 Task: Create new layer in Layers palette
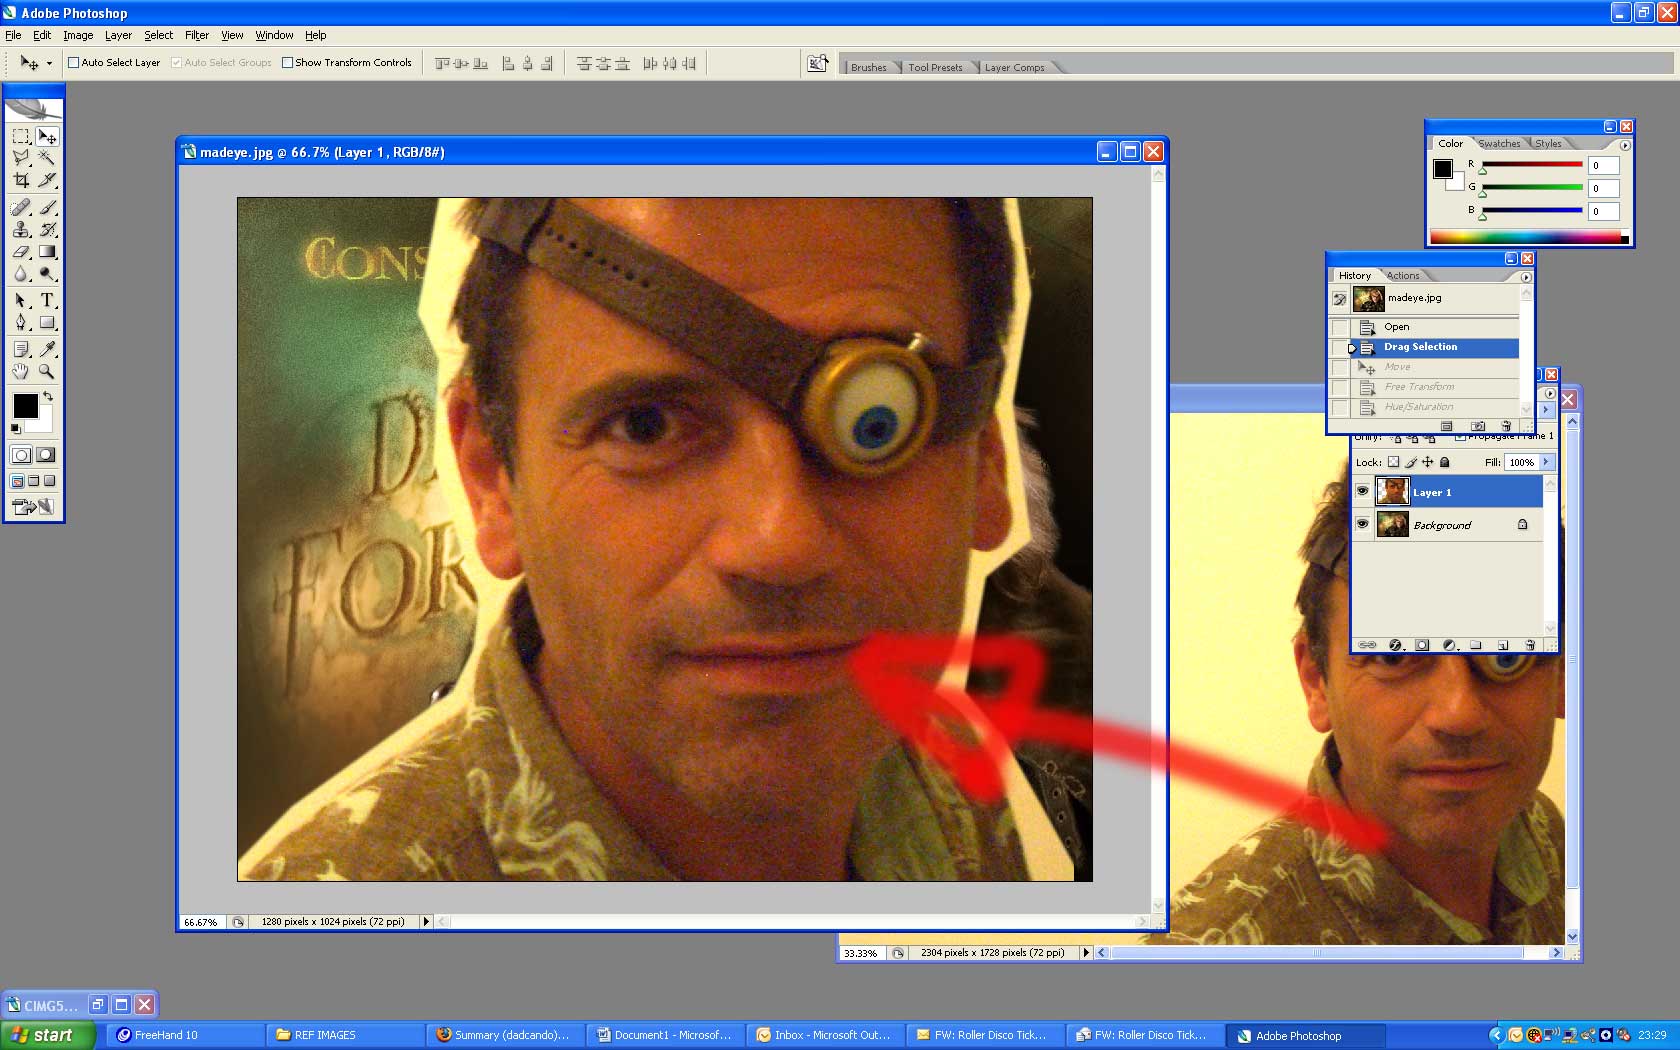tap(1502, 645)
